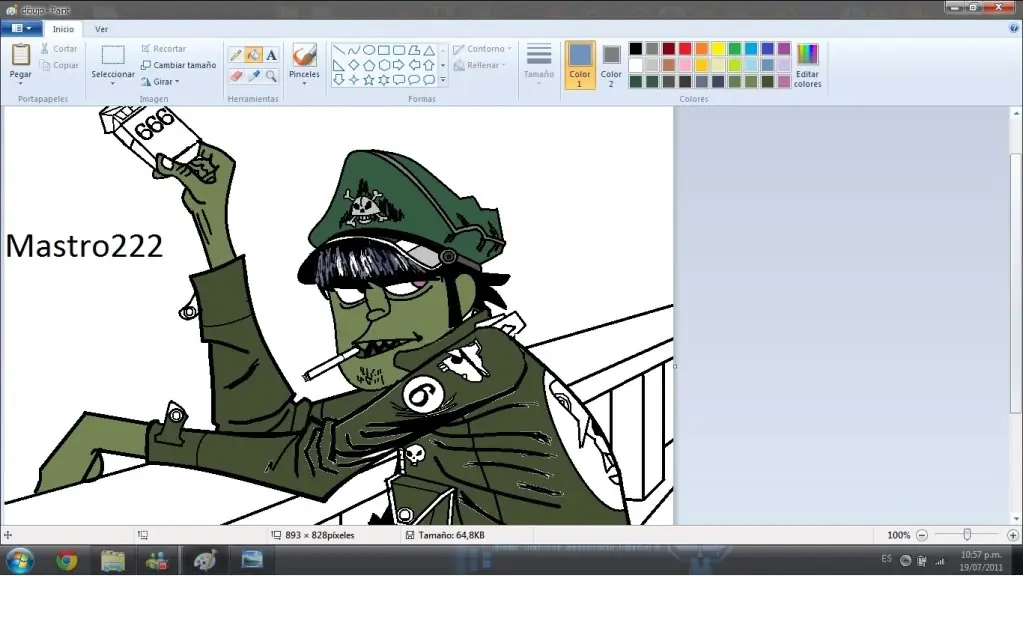This screenshot has height=620, width=1023.
Task: Pick the Up arrow shape
Action: pos(429,65)
